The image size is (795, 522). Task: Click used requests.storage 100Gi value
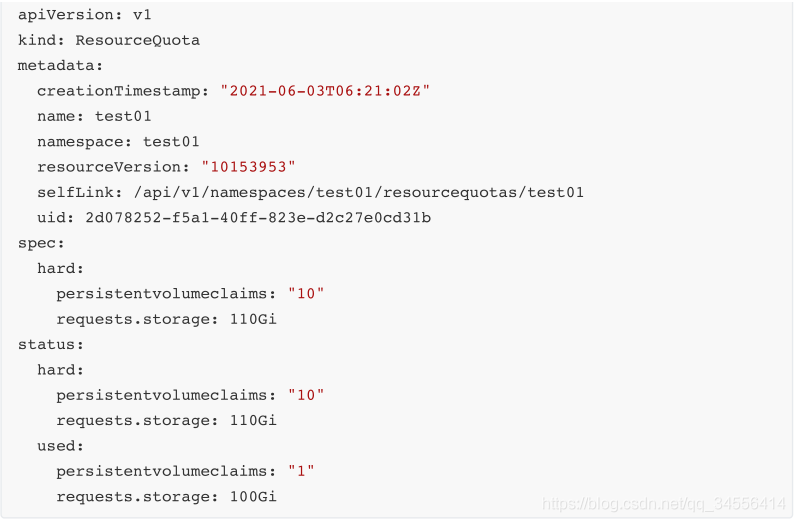tap(254, 497)
